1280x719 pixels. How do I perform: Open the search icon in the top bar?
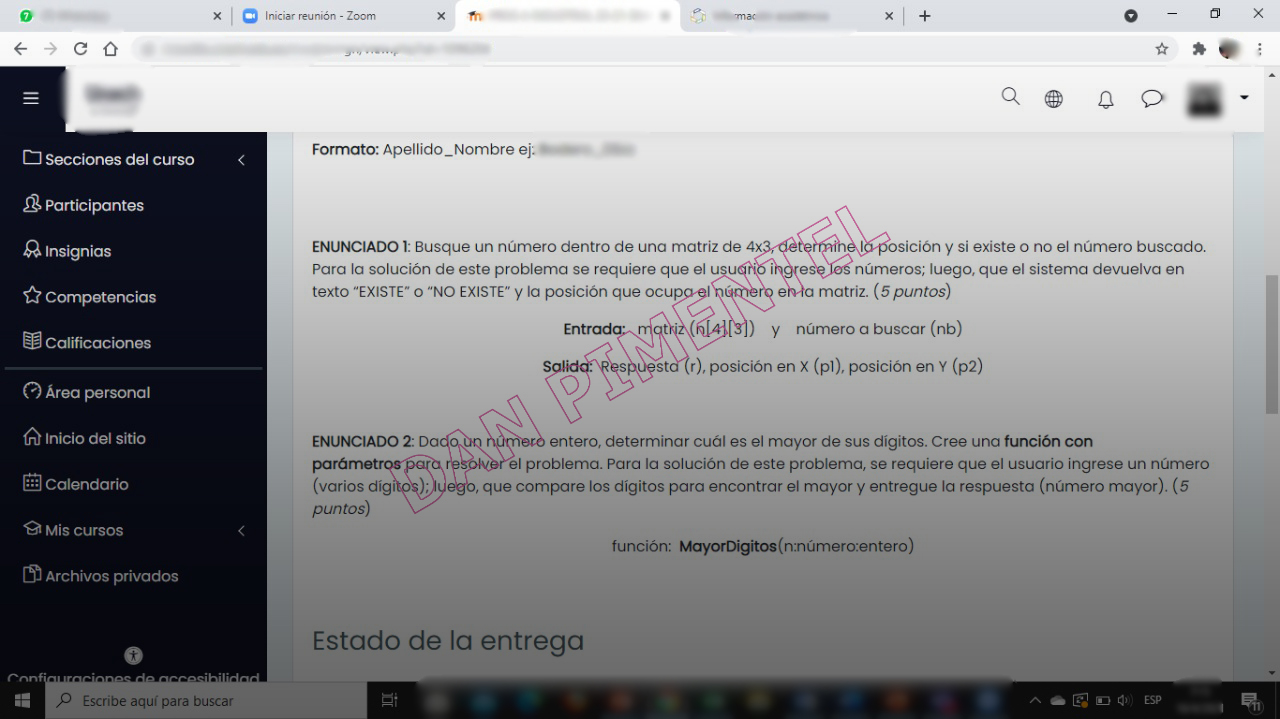[1010, 97]
